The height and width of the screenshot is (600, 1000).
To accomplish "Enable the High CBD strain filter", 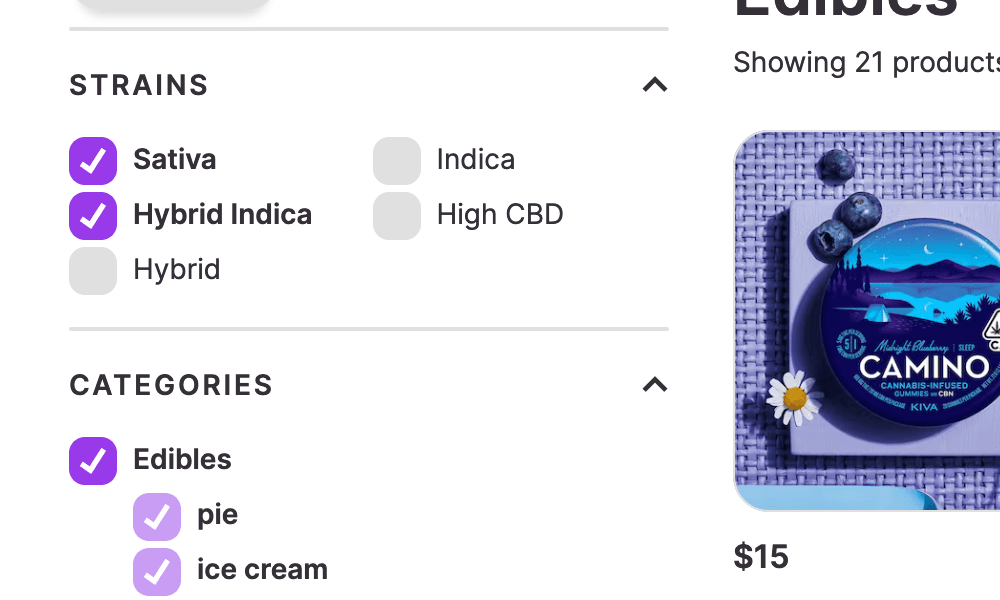I will (x=396, y=215).
